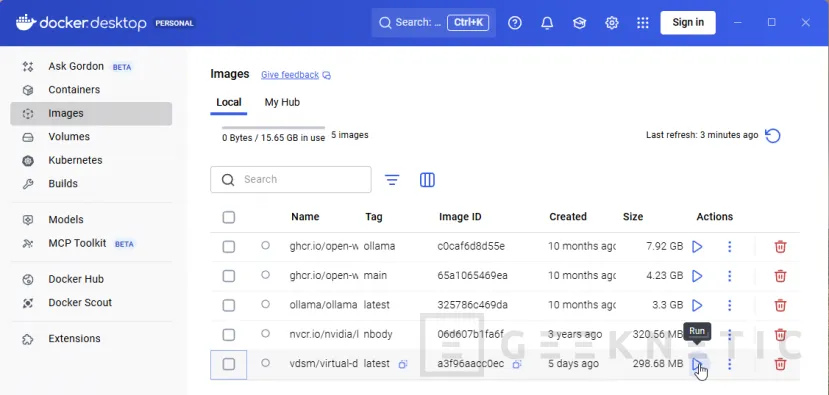Run the image tagged main
This screenshot has height=395, width=829.
[x=697, y=276]
